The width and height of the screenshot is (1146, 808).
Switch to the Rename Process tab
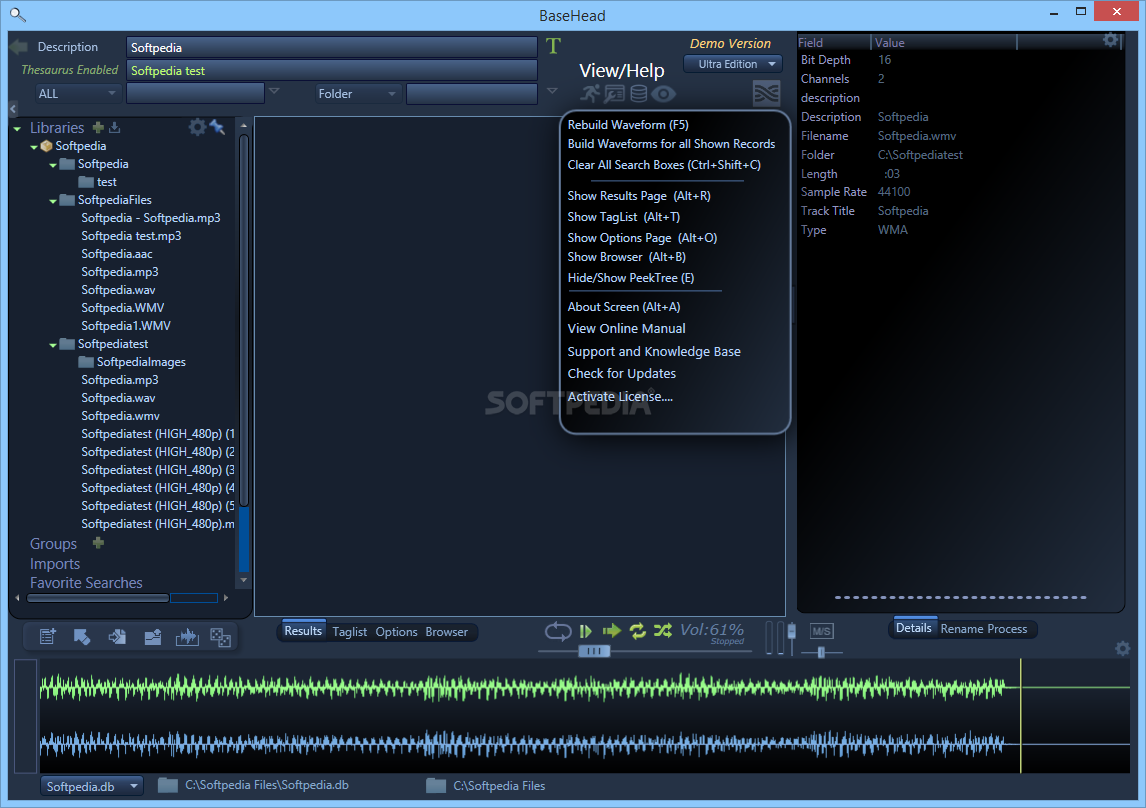pos(984,629)
